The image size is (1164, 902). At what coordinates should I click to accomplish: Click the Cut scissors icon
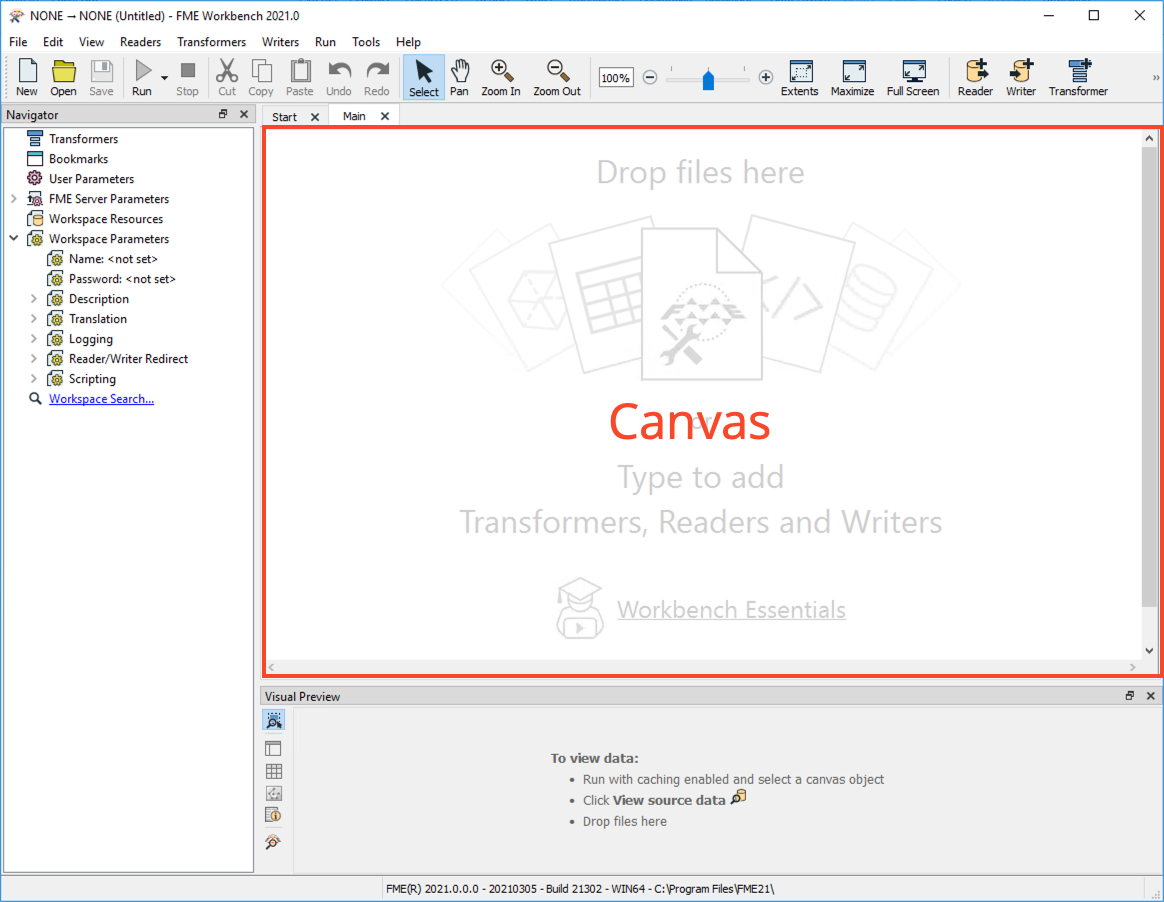(226, 77)
